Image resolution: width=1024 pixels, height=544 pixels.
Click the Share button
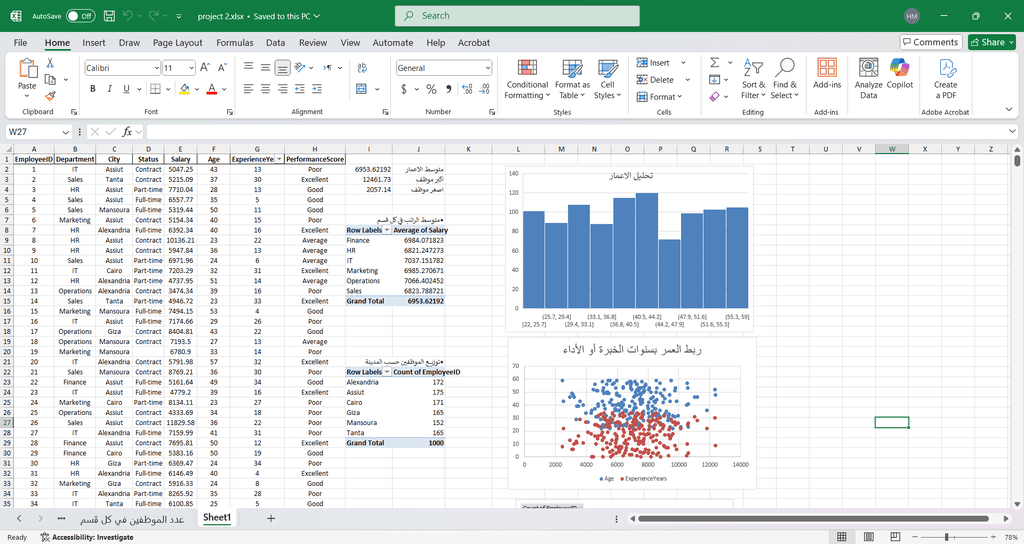(x=992, y=42)
